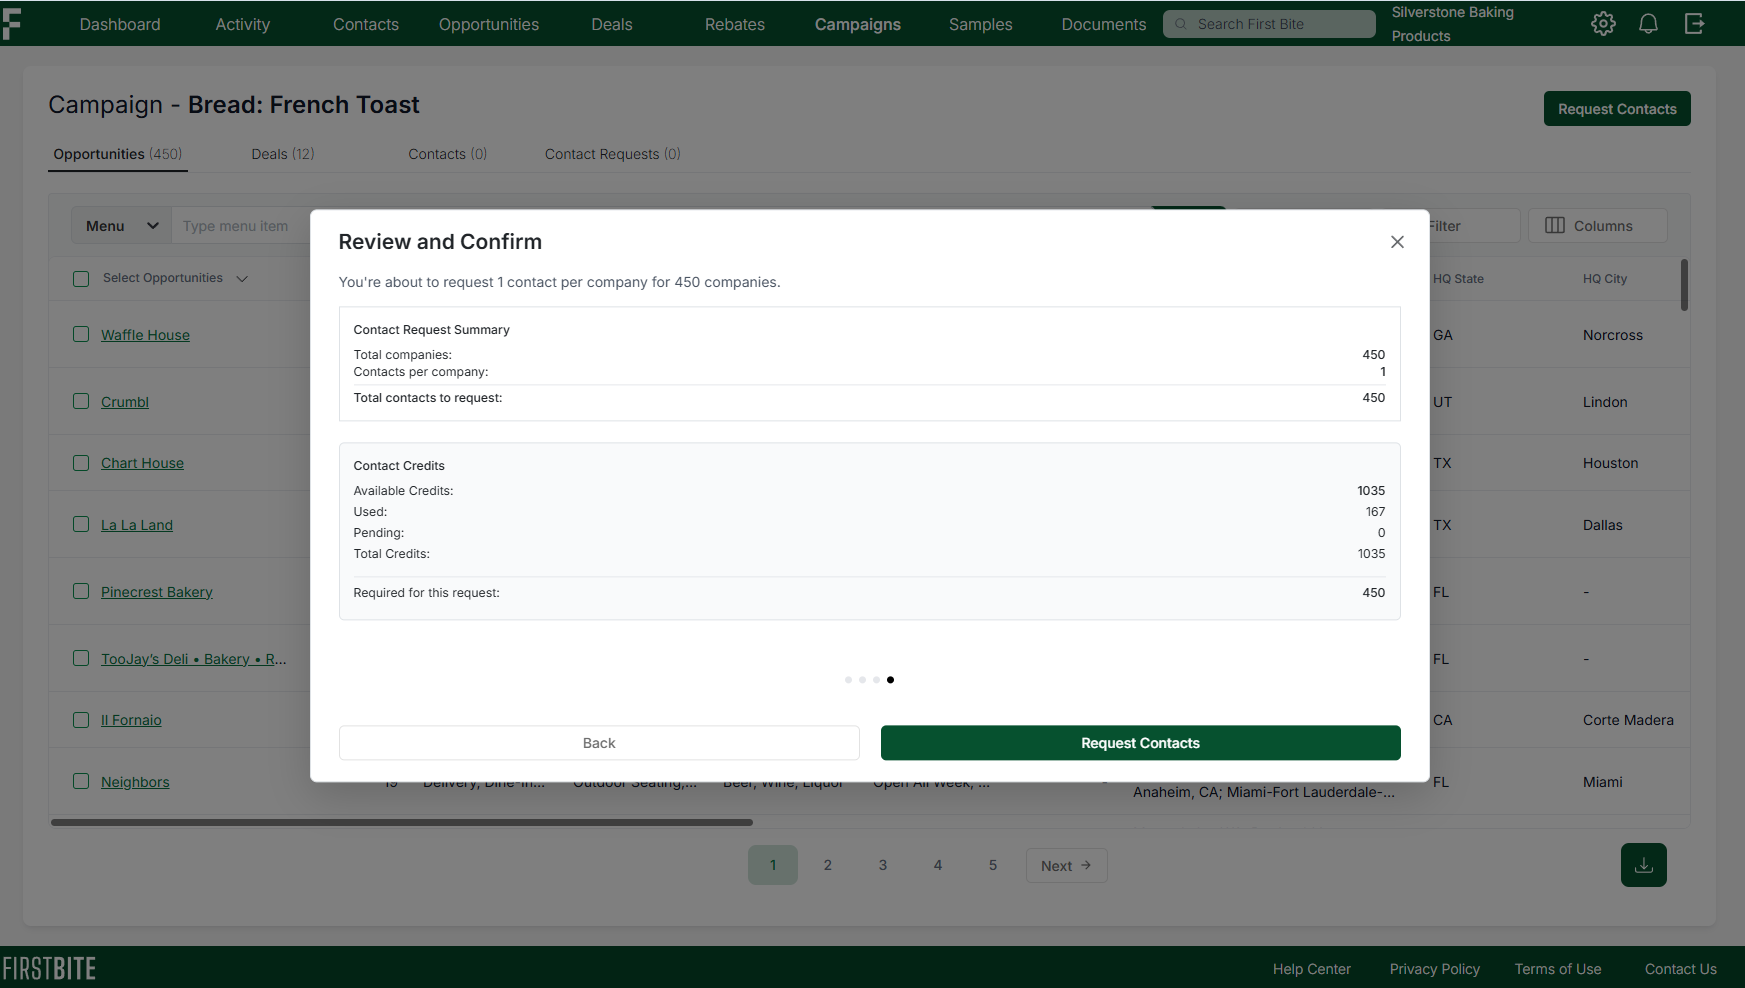Check the Il Fornaio row checkbox
Image resolution: width=1745 pixels, height=988 pixels.
[81, 720]
